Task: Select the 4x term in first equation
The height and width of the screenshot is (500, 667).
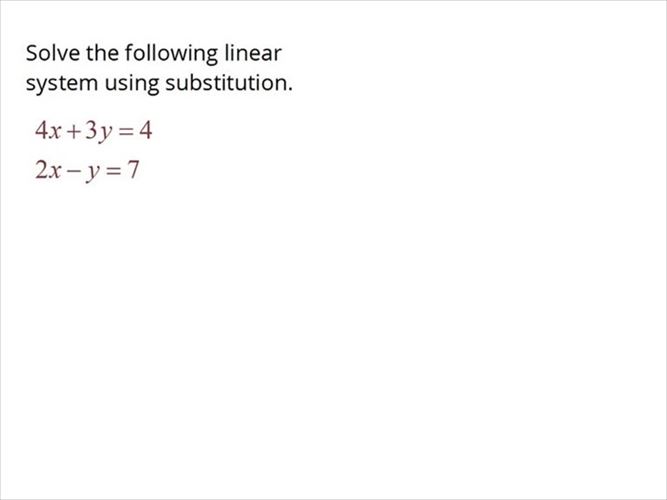Action: click(x=48, y=130)
